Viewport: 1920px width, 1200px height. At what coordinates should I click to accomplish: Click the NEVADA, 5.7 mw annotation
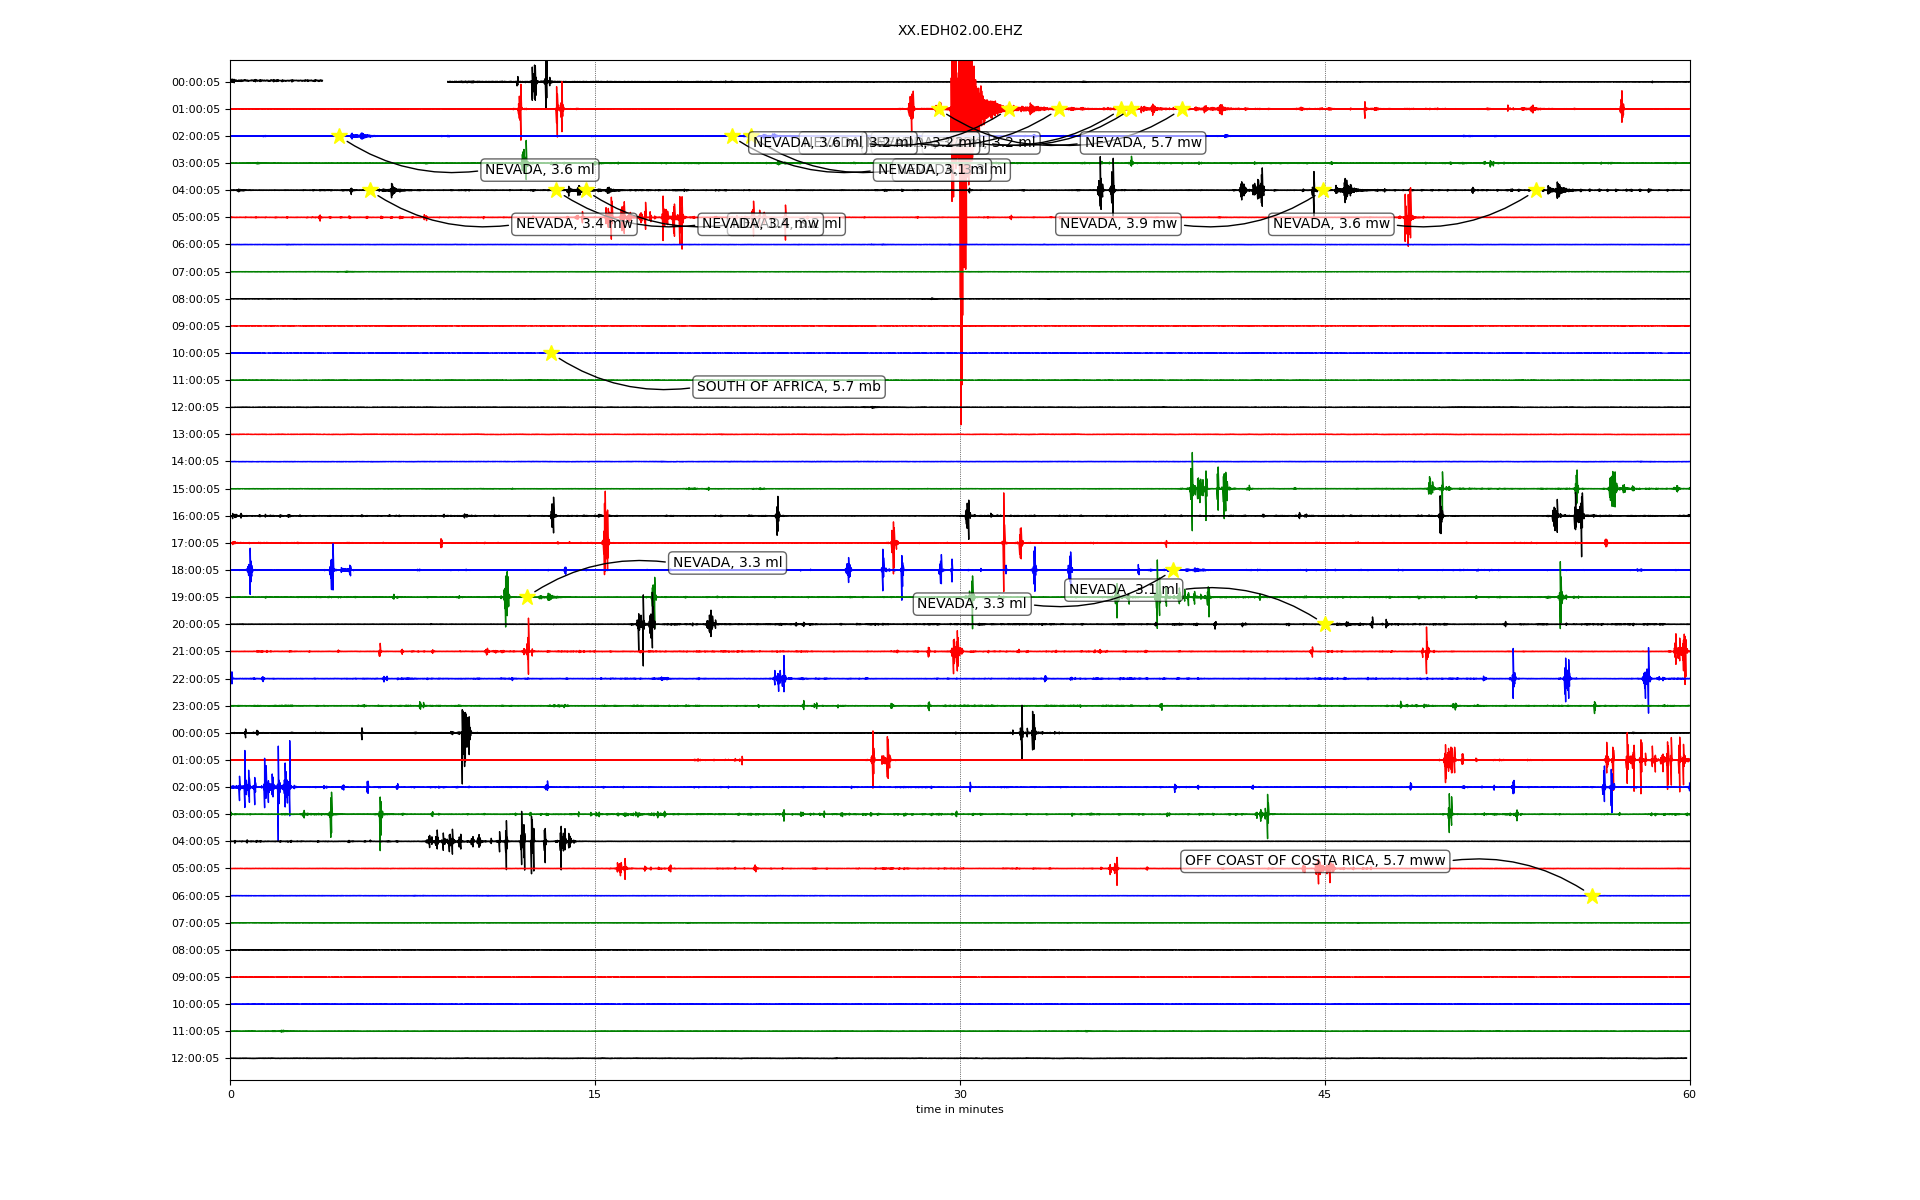tap(1143, 143)
